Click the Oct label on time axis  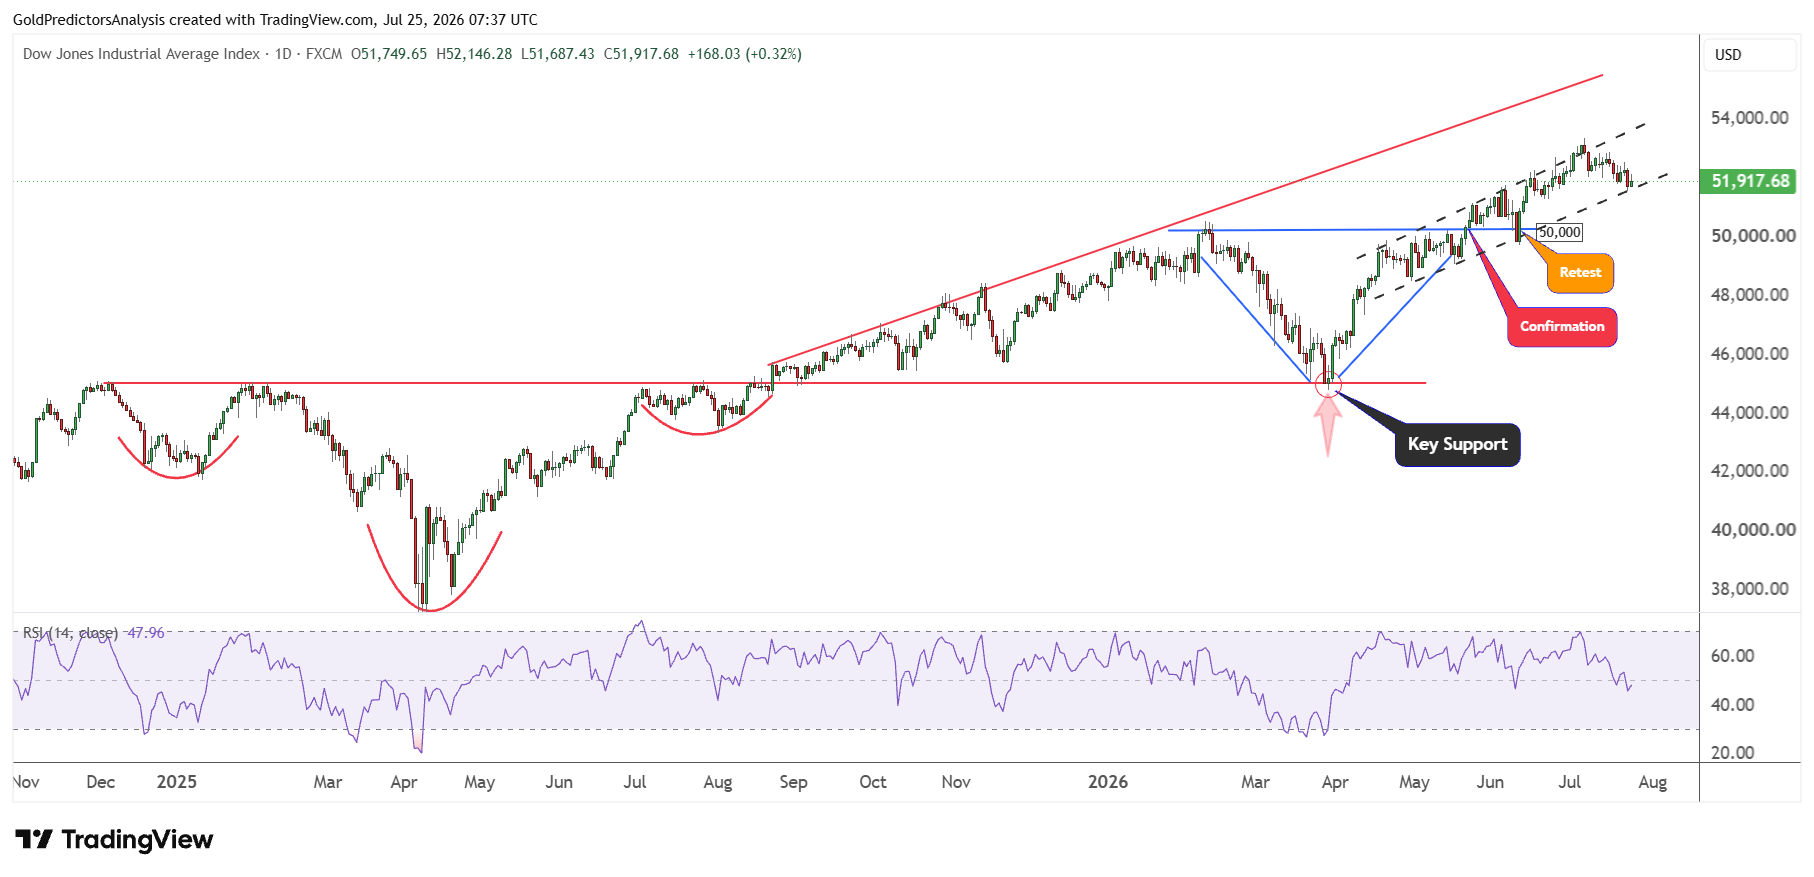pos(873,782)
